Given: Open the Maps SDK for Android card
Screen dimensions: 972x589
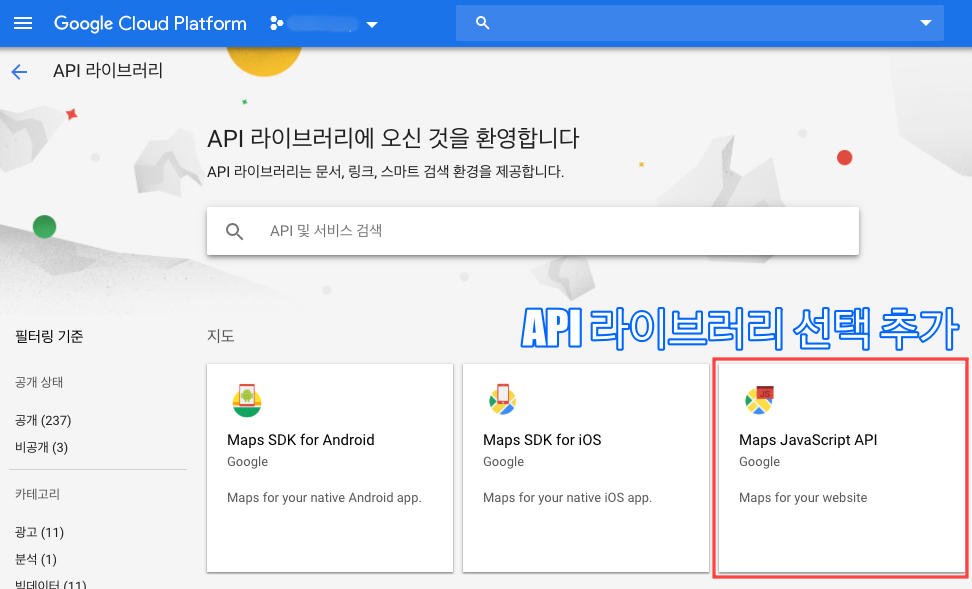Looking at the screenshot, I should coord(330,467).
